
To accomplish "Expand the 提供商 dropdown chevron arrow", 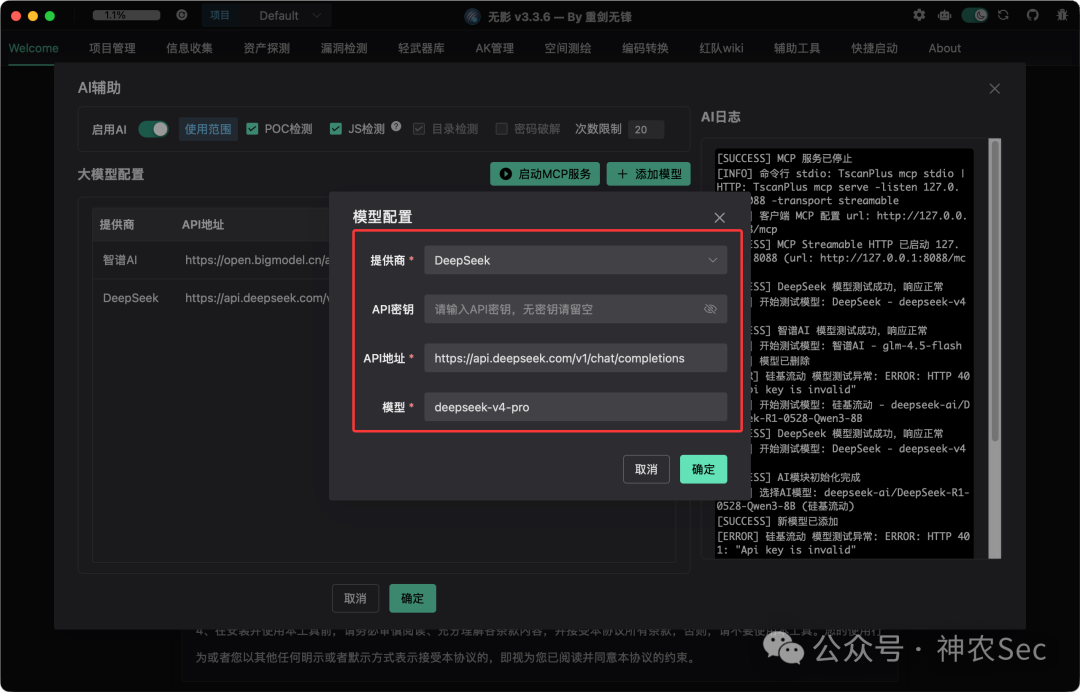I will pyautogui.click(x=712, y=260).
